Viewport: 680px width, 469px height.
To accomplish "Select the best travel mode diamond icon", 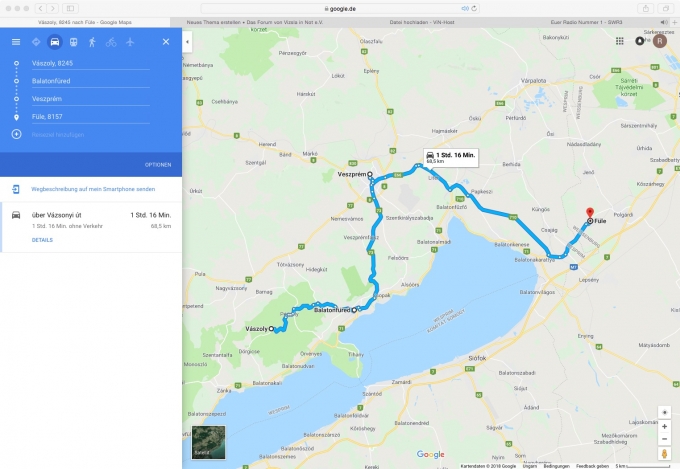I will point(36,42).
